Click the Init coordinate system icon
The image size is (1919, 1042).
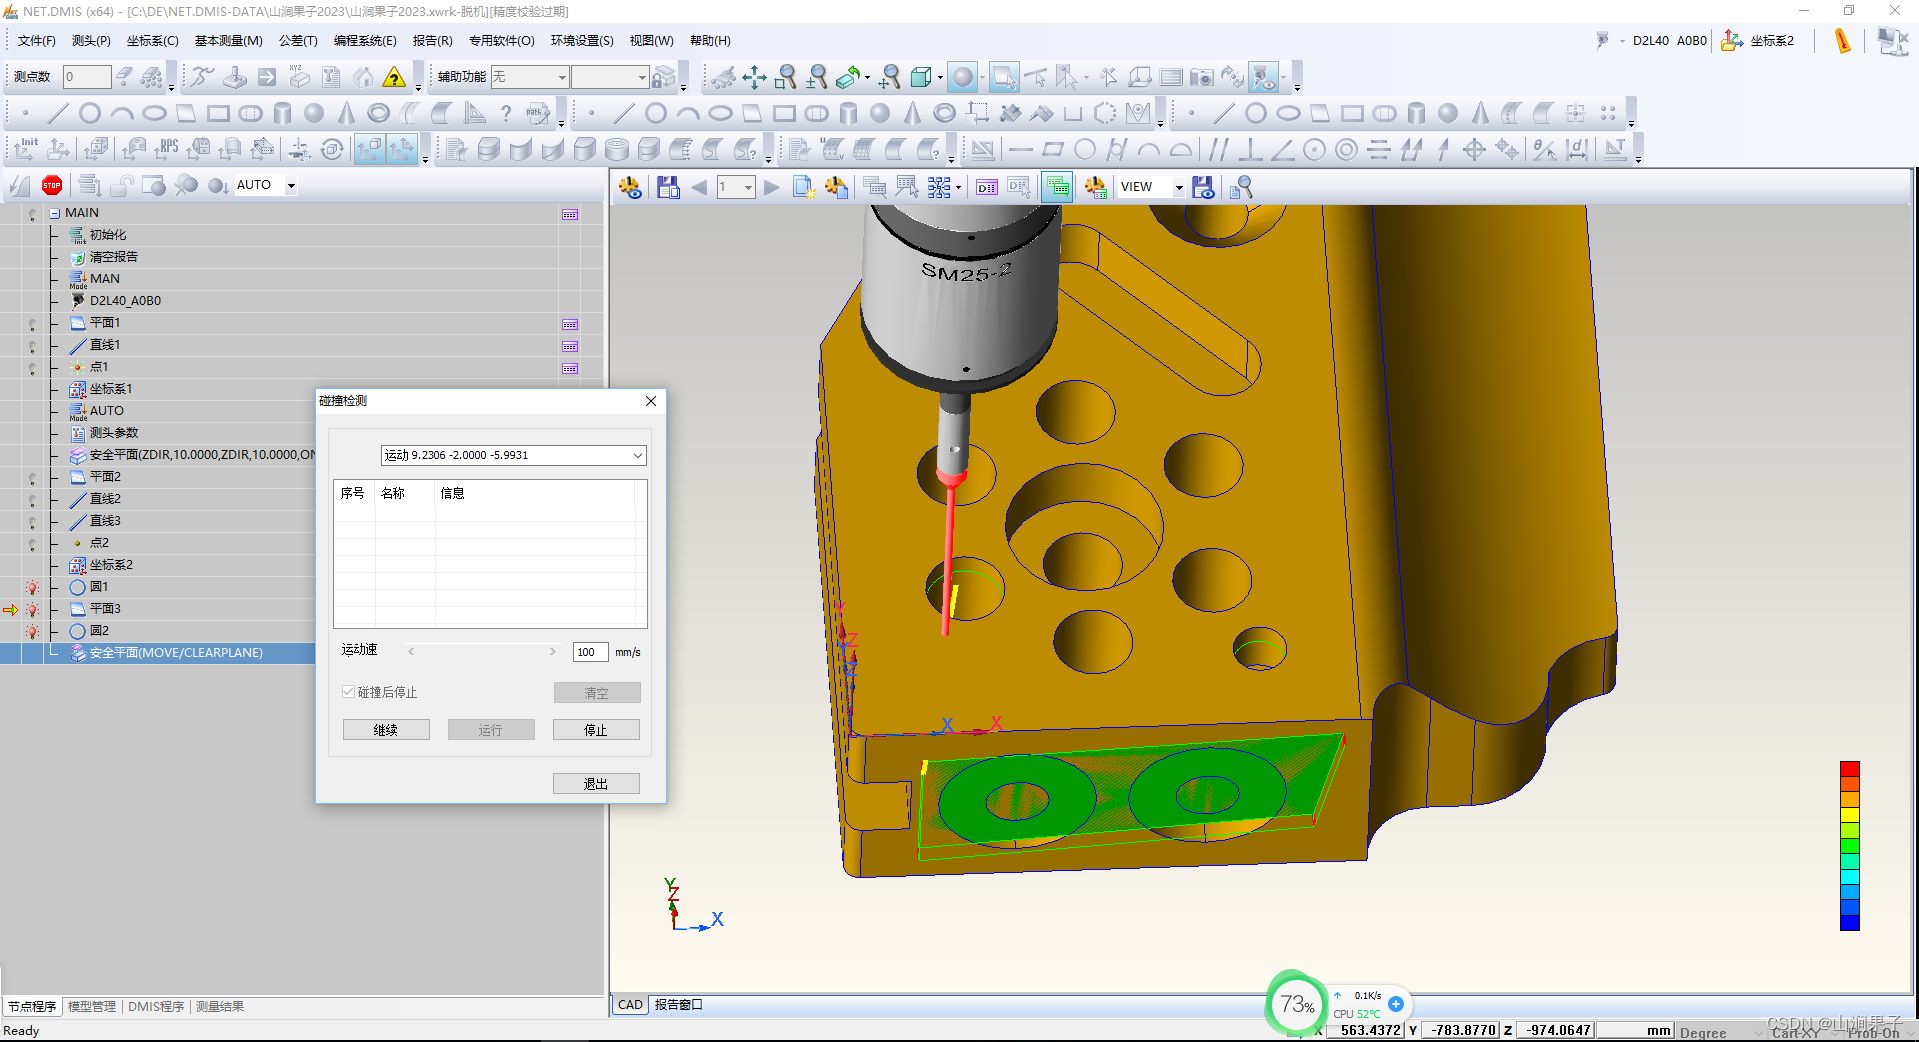25,149
